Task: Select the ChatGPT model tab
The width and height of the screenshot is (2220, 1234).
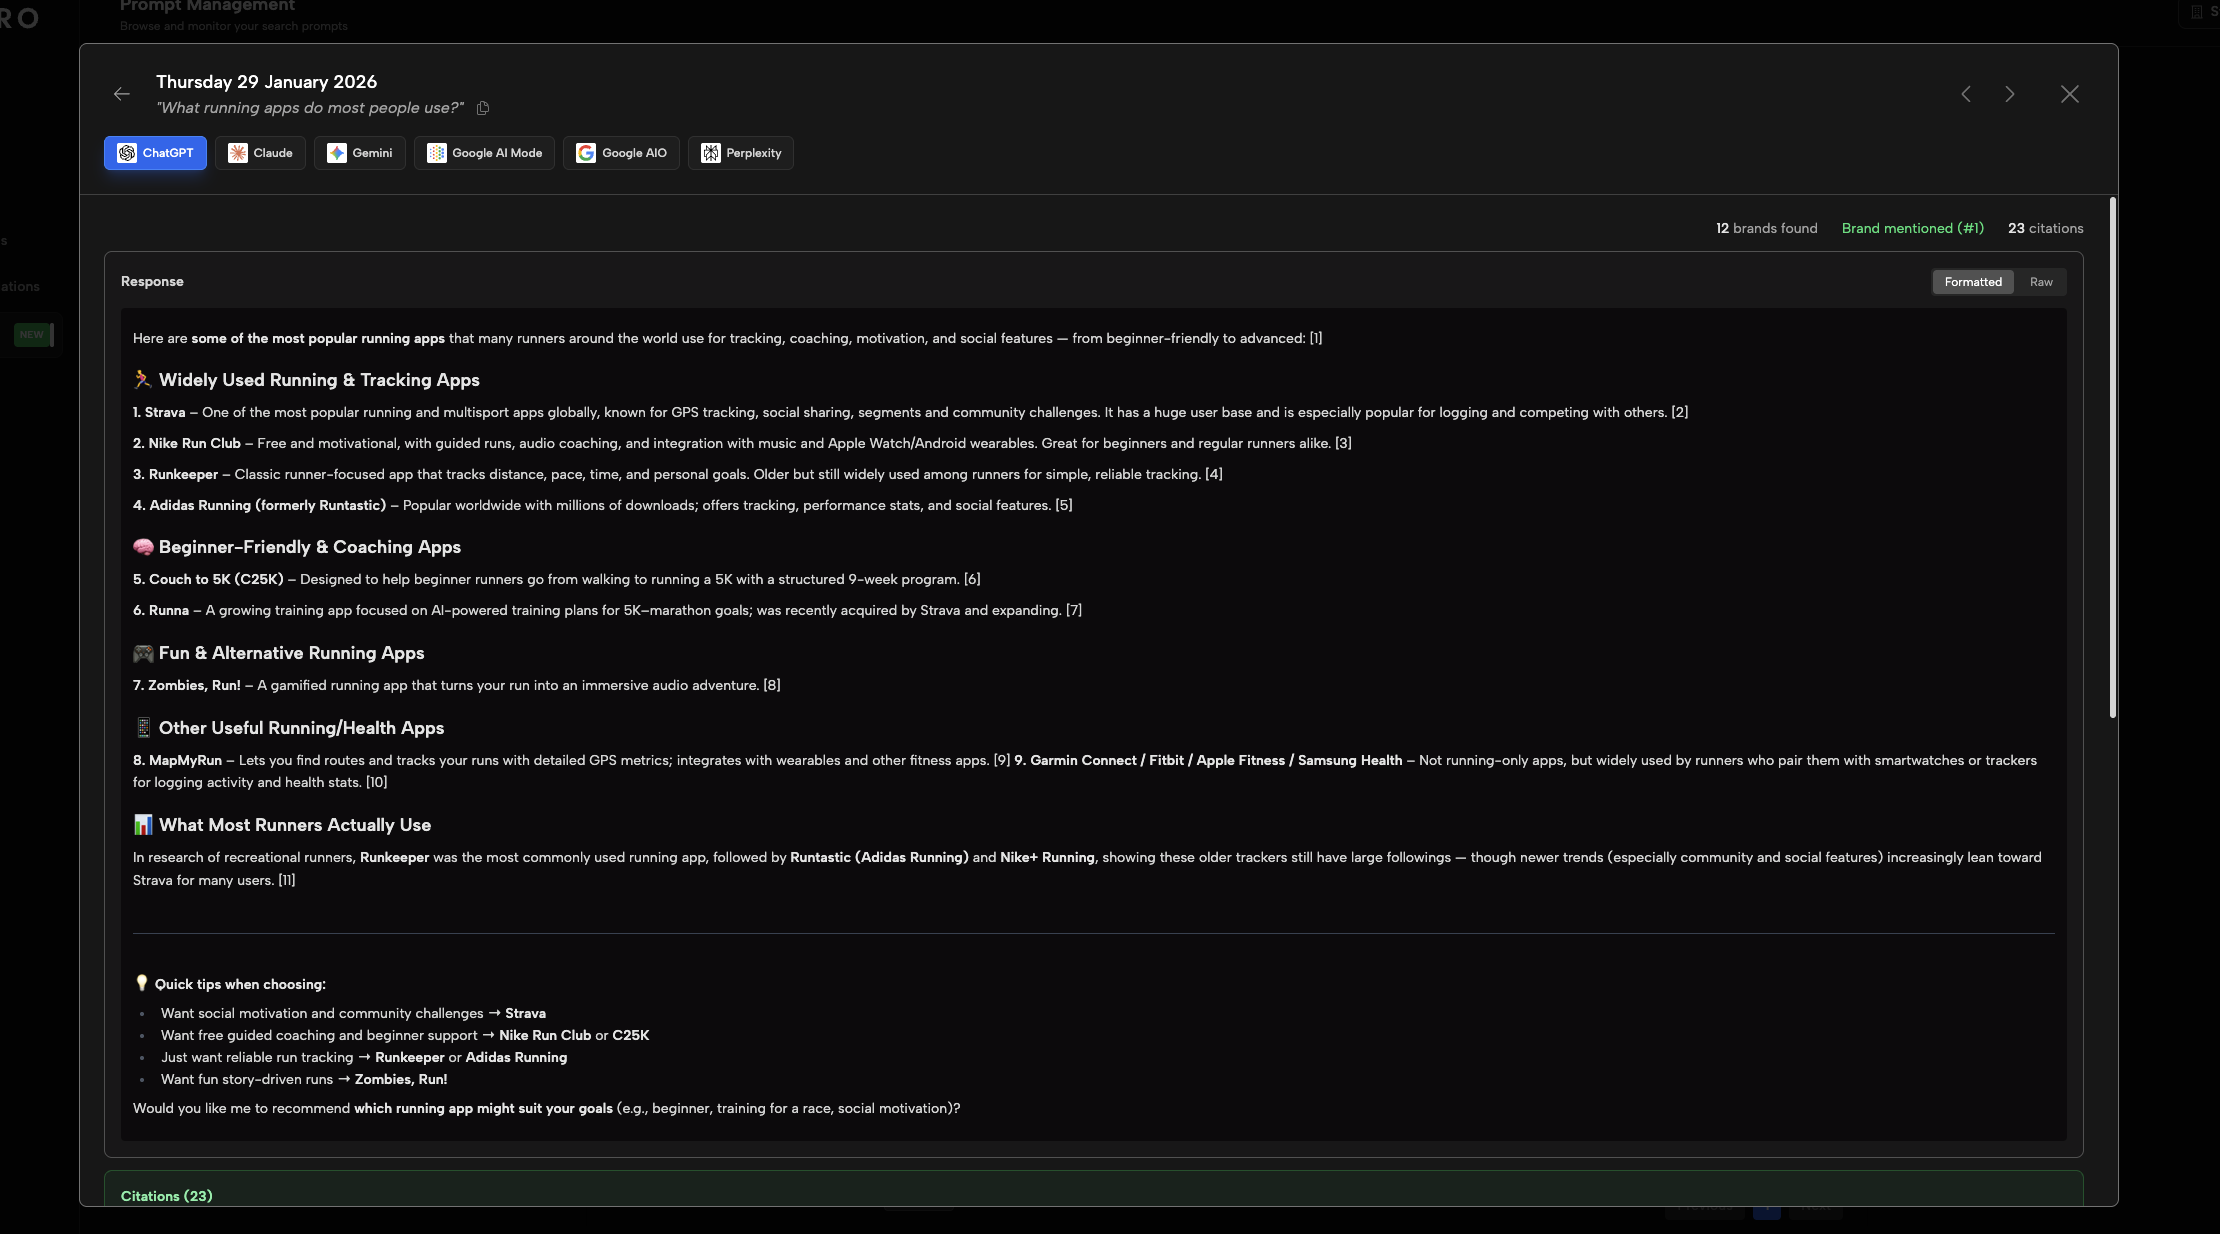Action: coord(155,153)
